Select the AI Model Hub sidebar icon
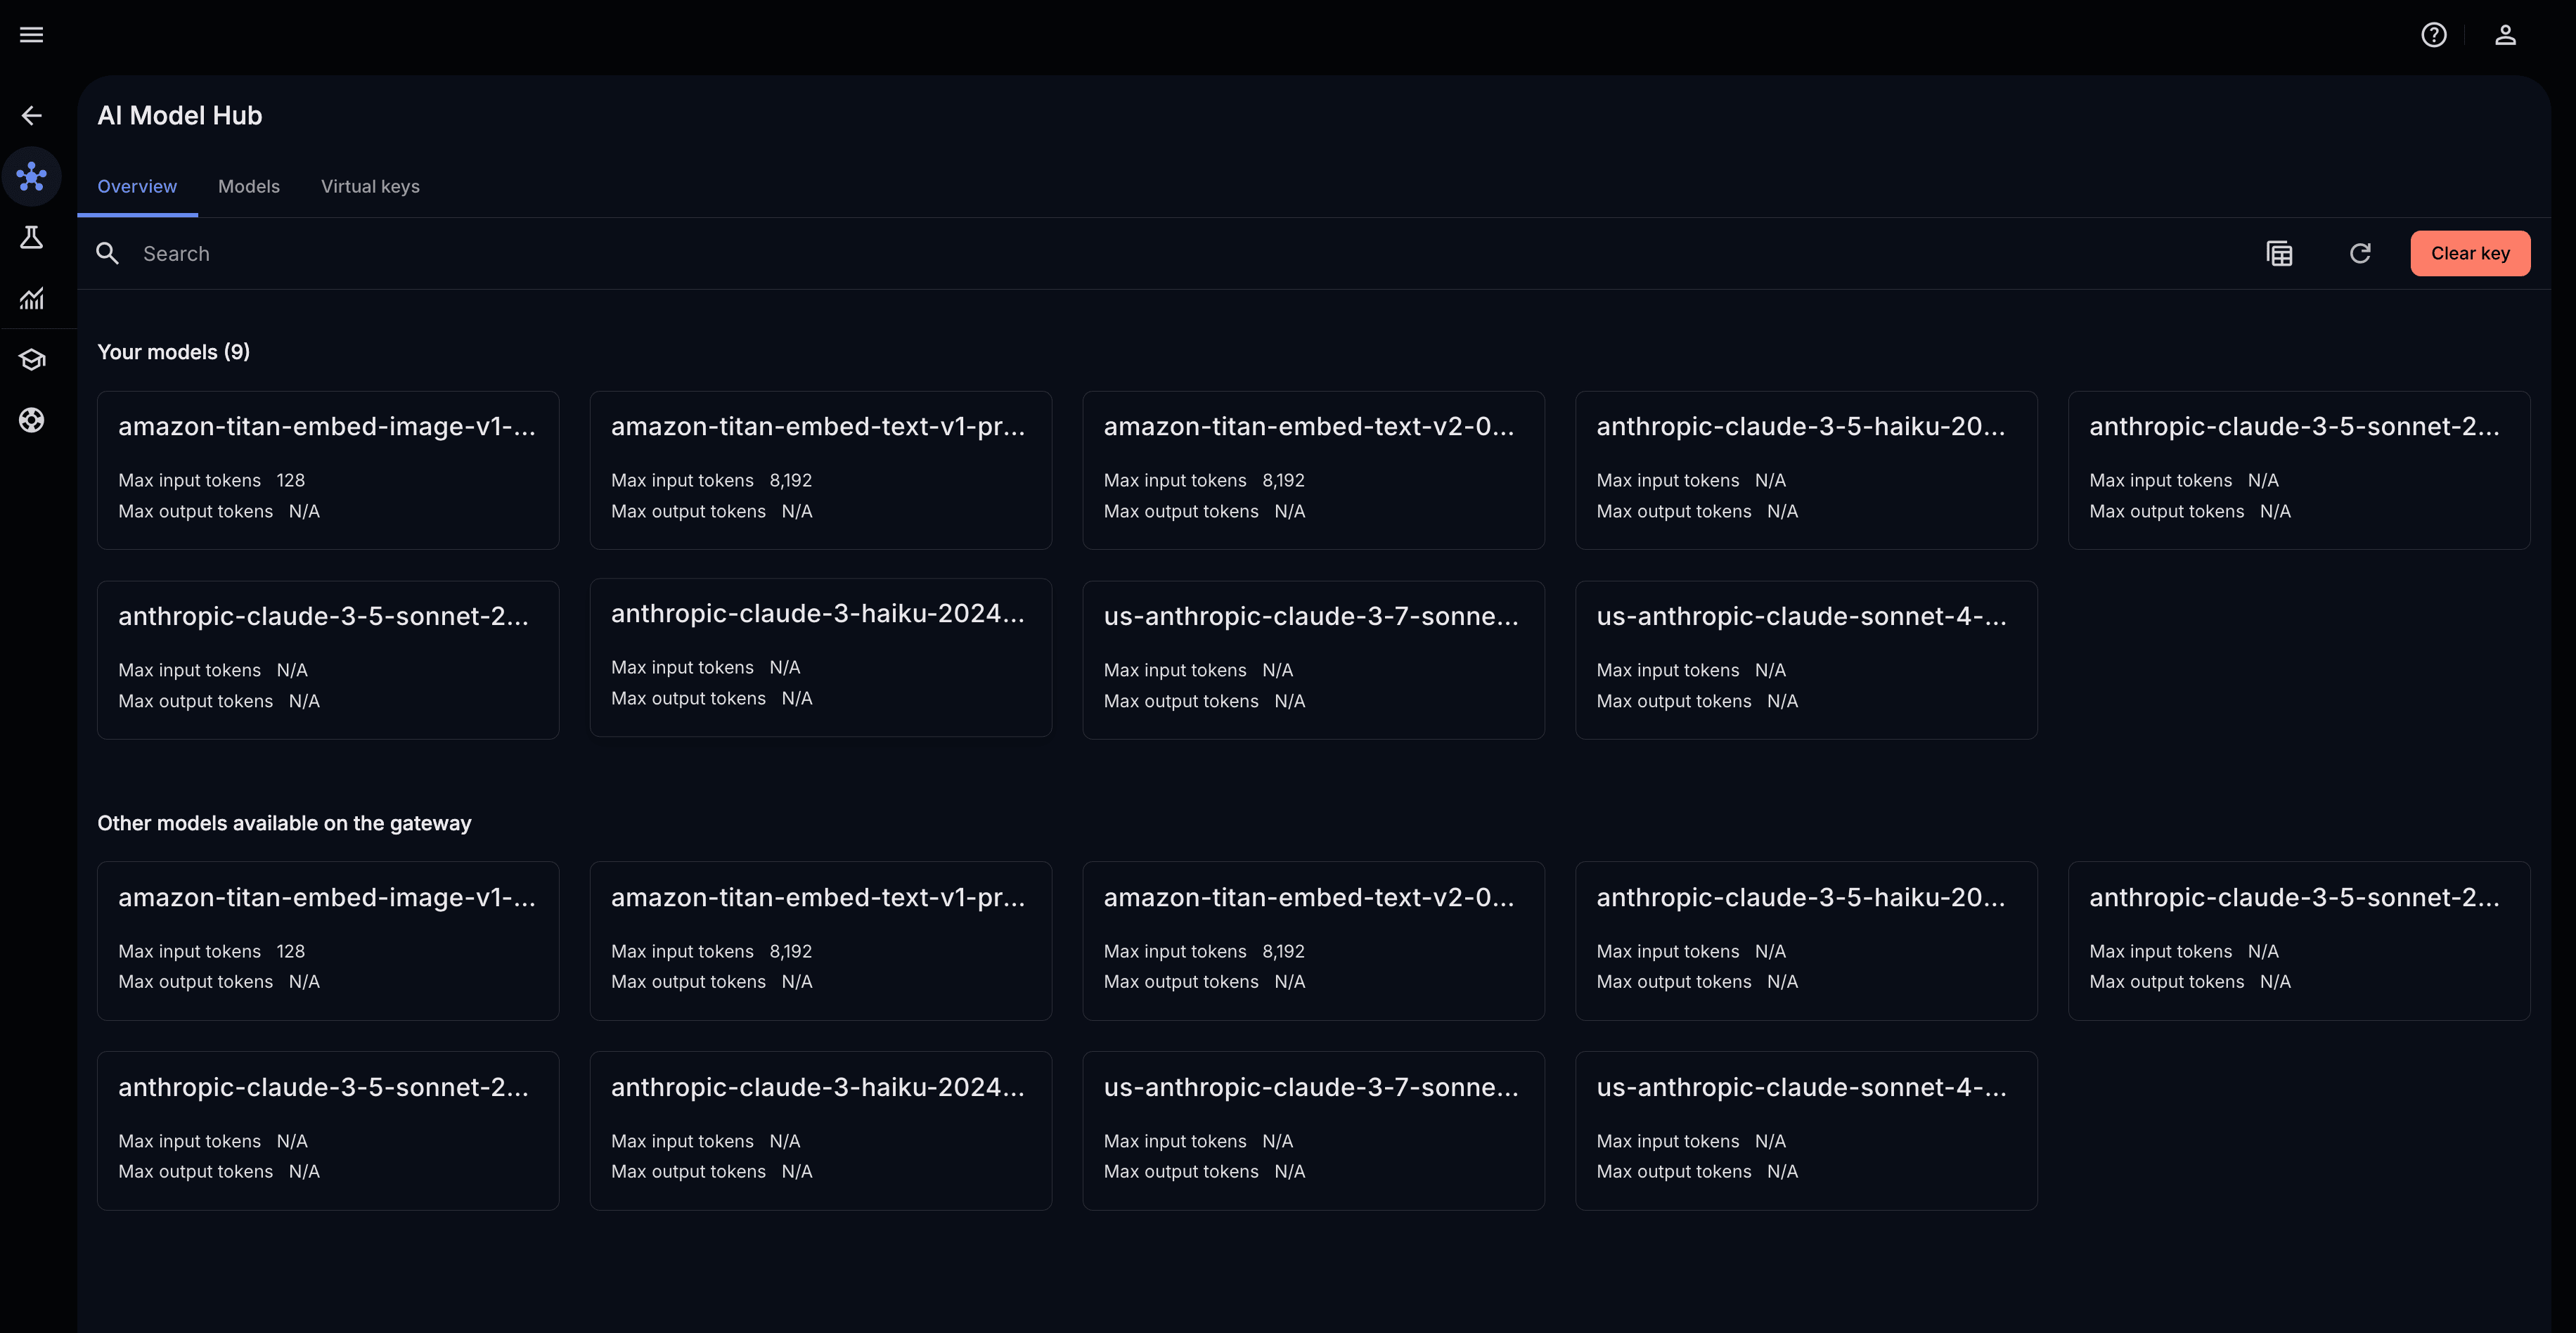The image size is (2576, 1333). pos(32,177)
